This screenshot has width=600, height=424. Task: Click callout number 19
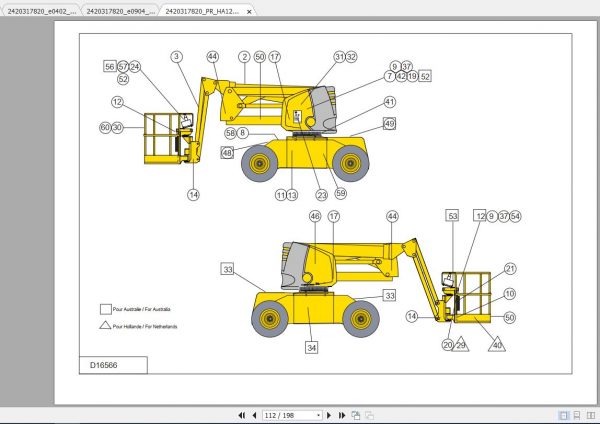412,76
